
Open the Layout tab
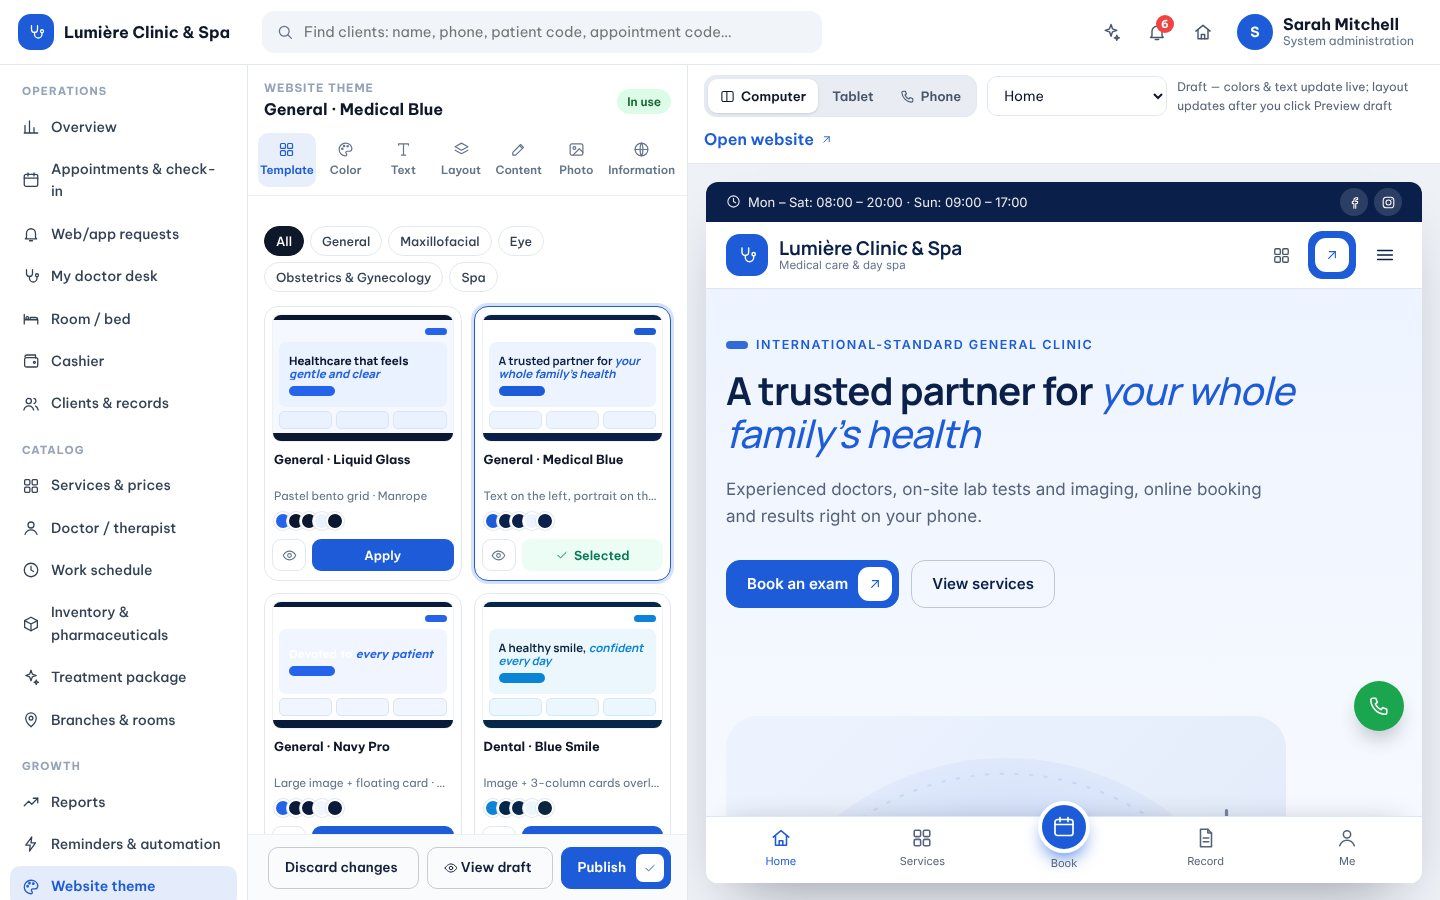click(461, 159)
